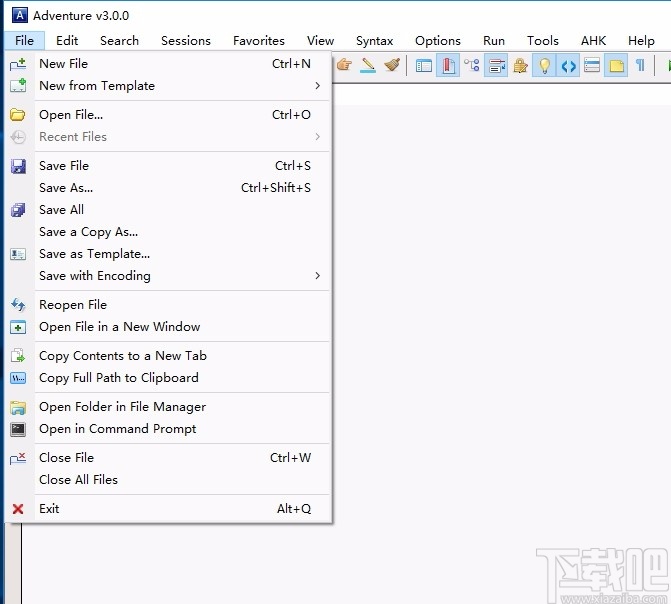Click the padlock read-only toolbar icon
This screenshot has width=671, height=604.
tap(520, 65)
